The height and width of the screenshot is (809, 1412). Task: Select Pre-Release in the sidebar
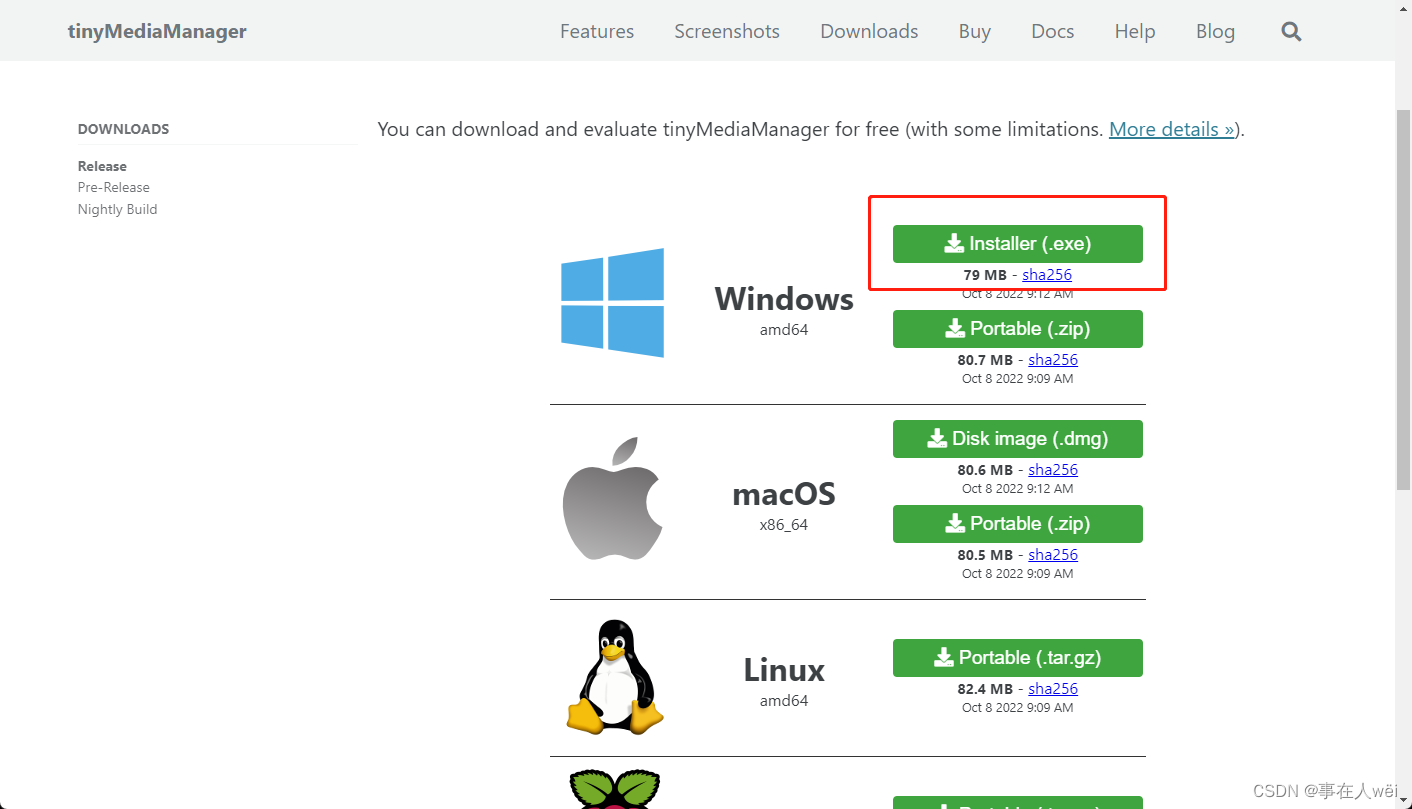click(x=114, y=187)
